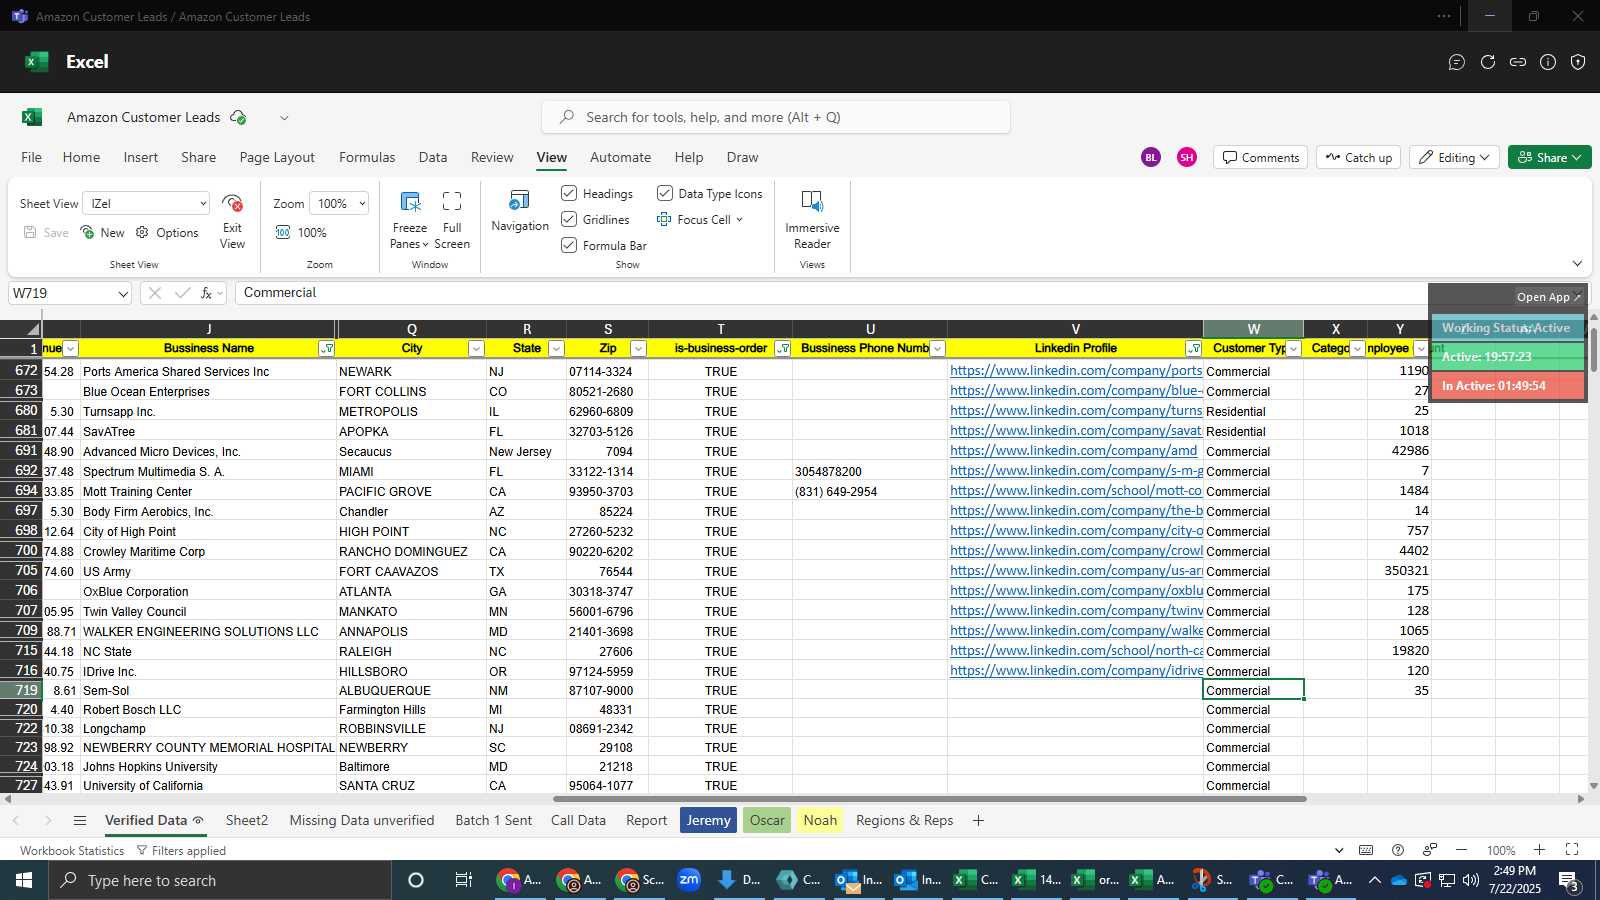The height and width of the screenshot is (900, 1600).
Task: Open sheet view Options
Action: tap(167, 232)
